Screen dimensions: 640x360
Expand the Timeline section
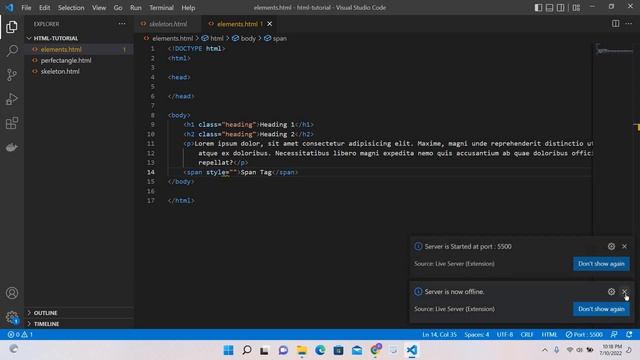pos(79,324)
